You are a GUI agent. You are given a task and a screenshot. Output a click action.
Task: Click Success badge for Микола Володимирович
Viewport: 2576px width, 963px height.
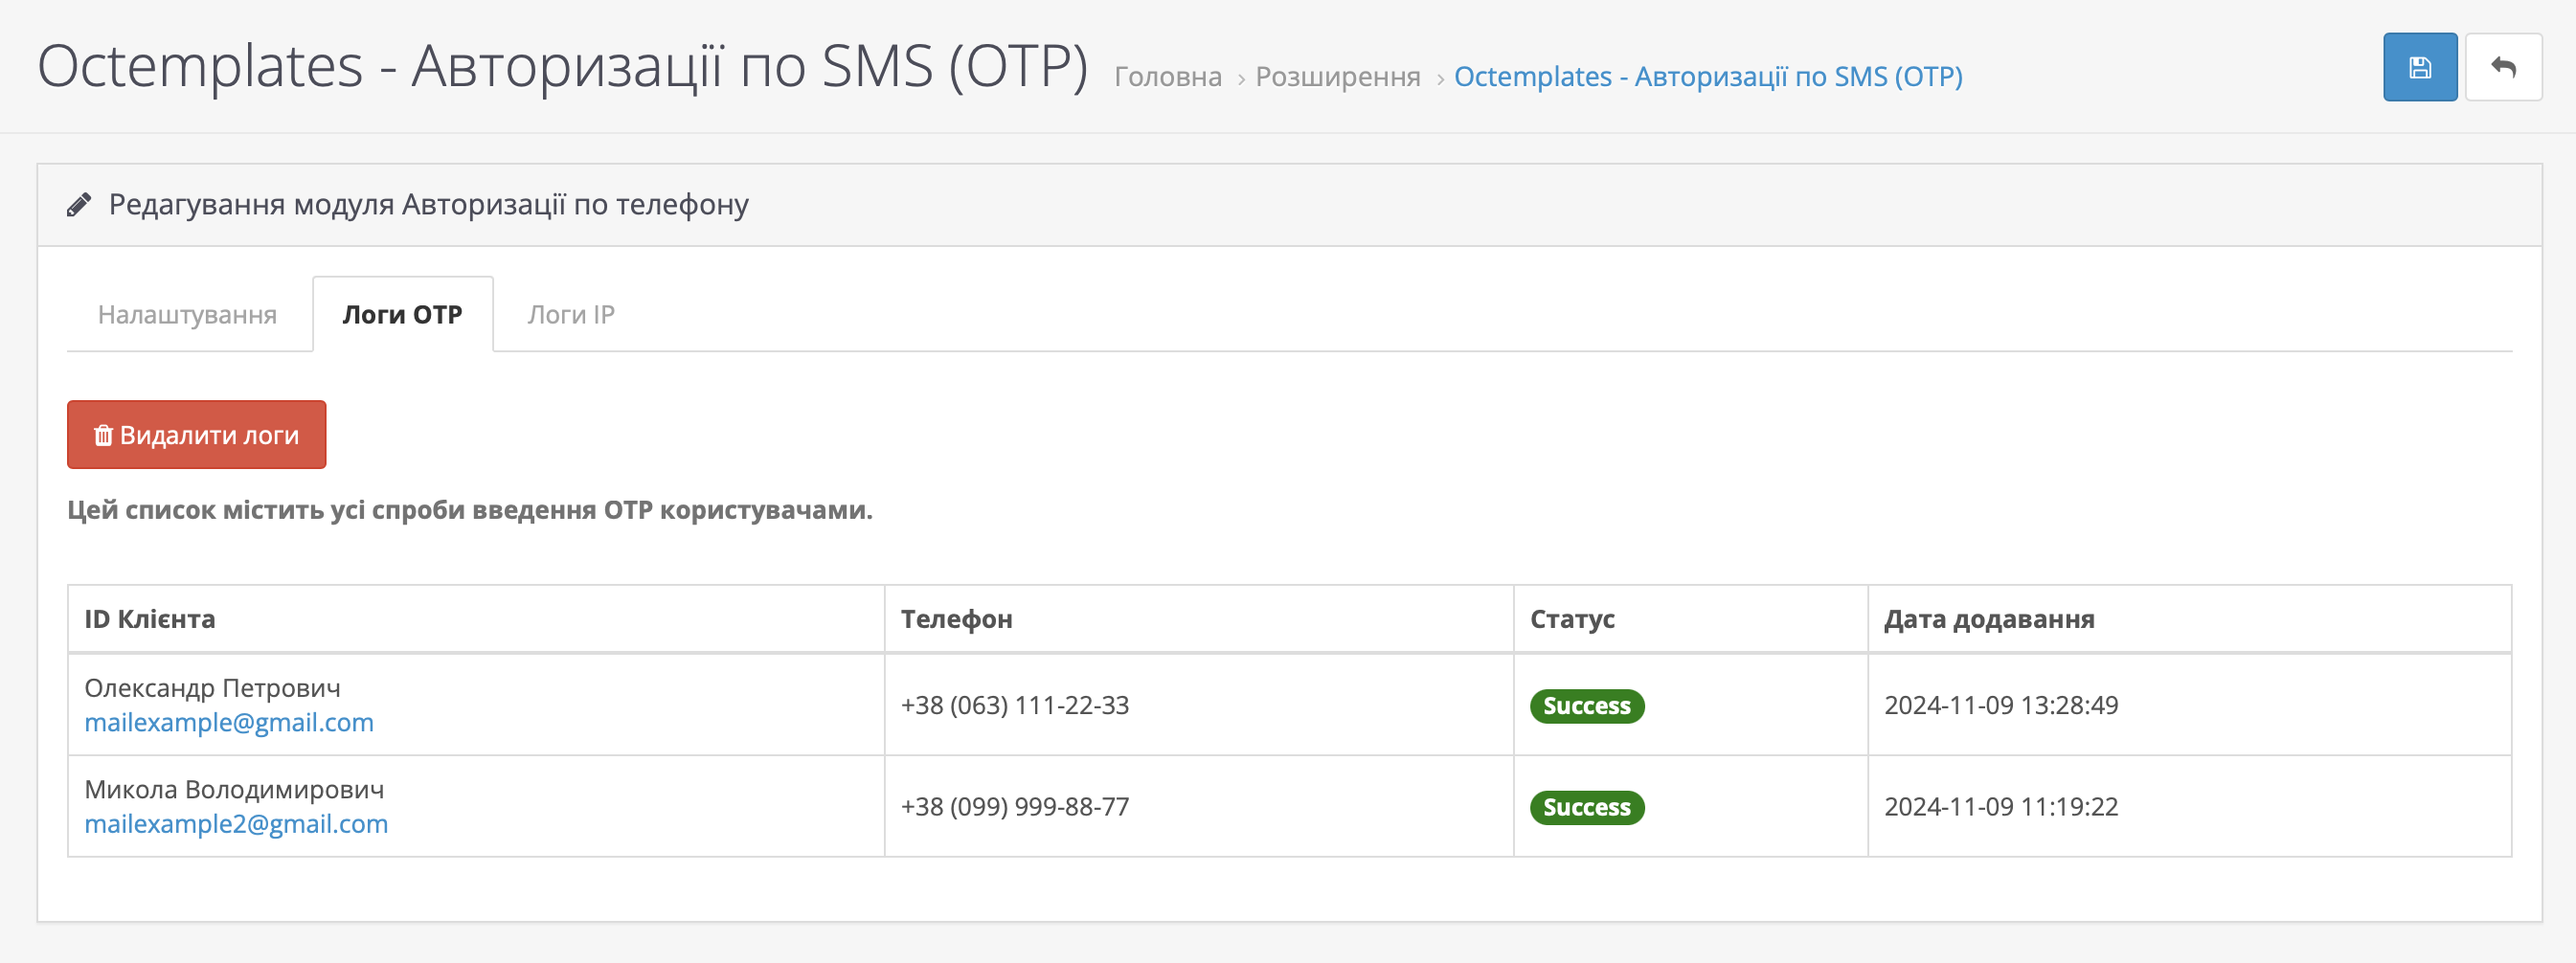click(1586, 807)
